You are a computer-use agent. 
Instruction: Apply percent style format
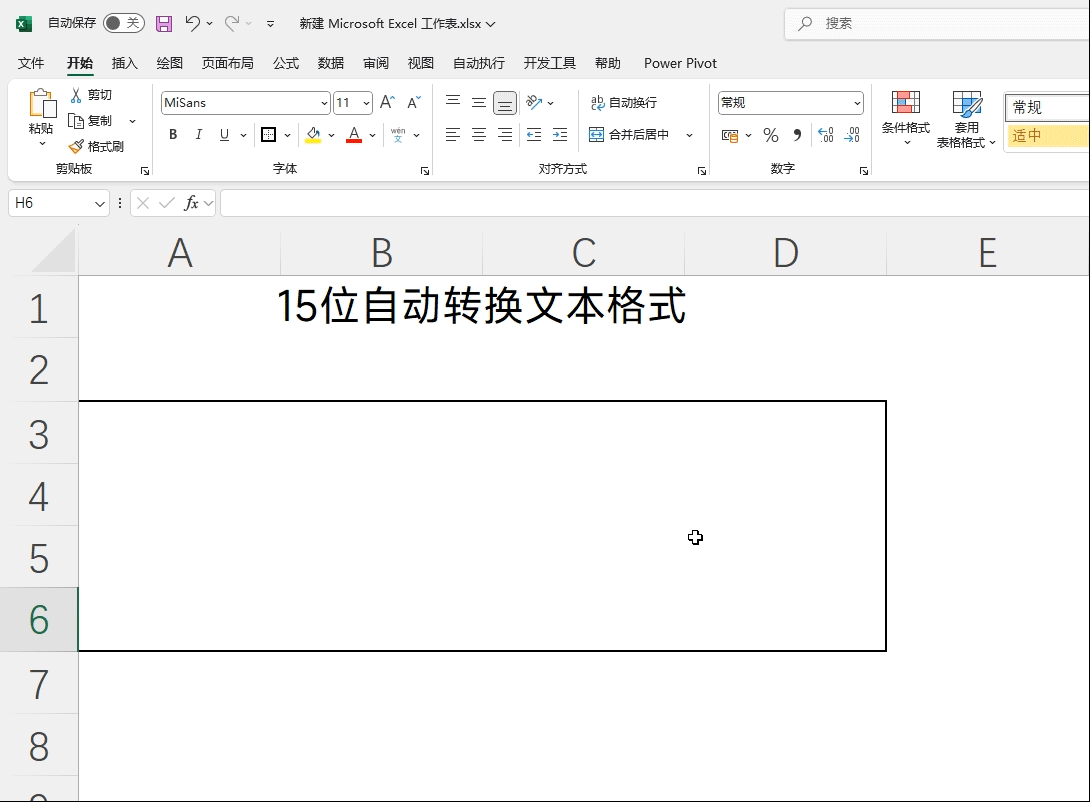tap(771, 135)
